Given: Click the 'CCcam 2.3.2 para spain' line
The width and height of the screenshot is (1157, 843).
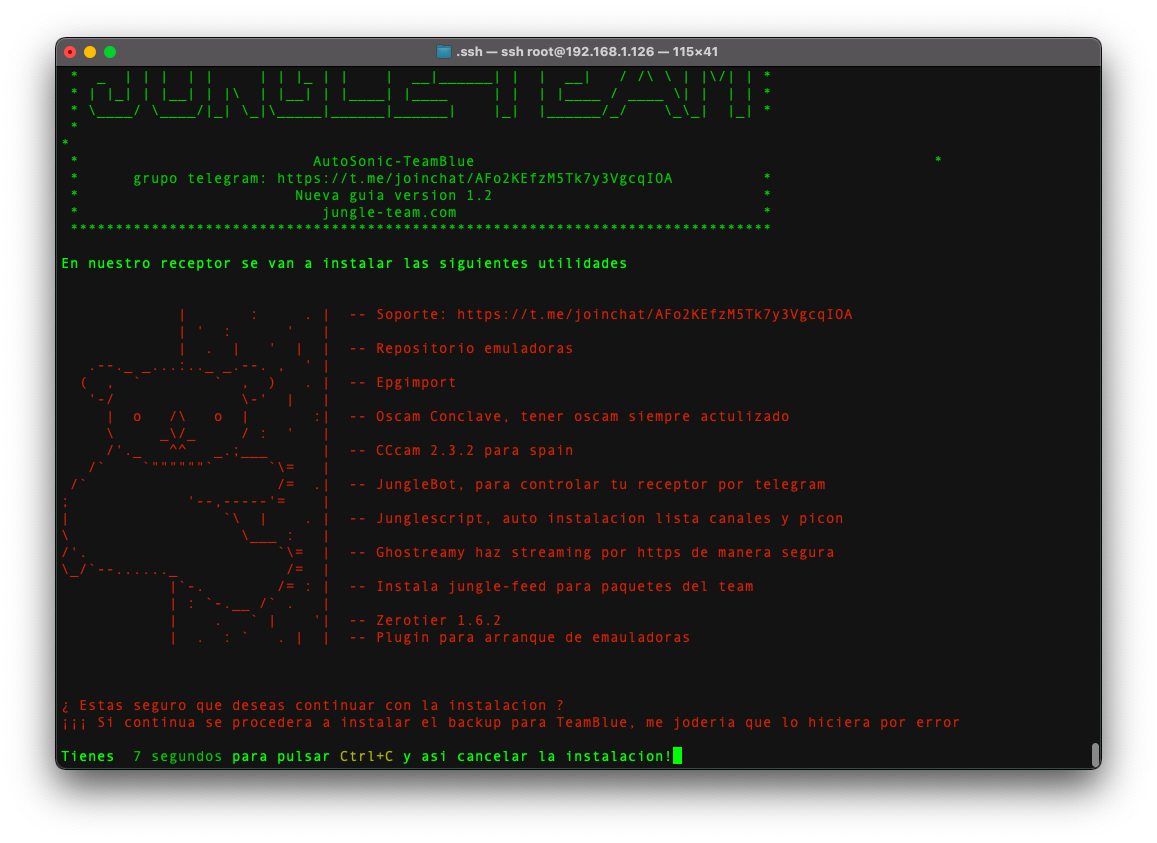Looking at the screenshot, I should point(474,451).
